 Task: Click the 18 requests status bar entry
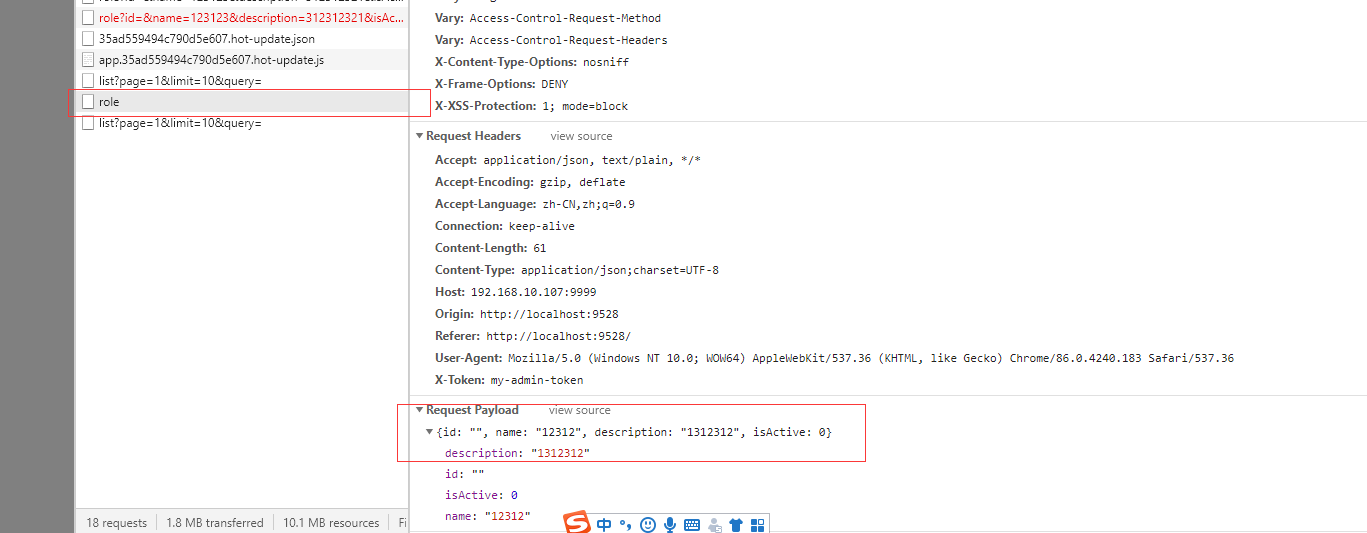[x=116, y=523]
